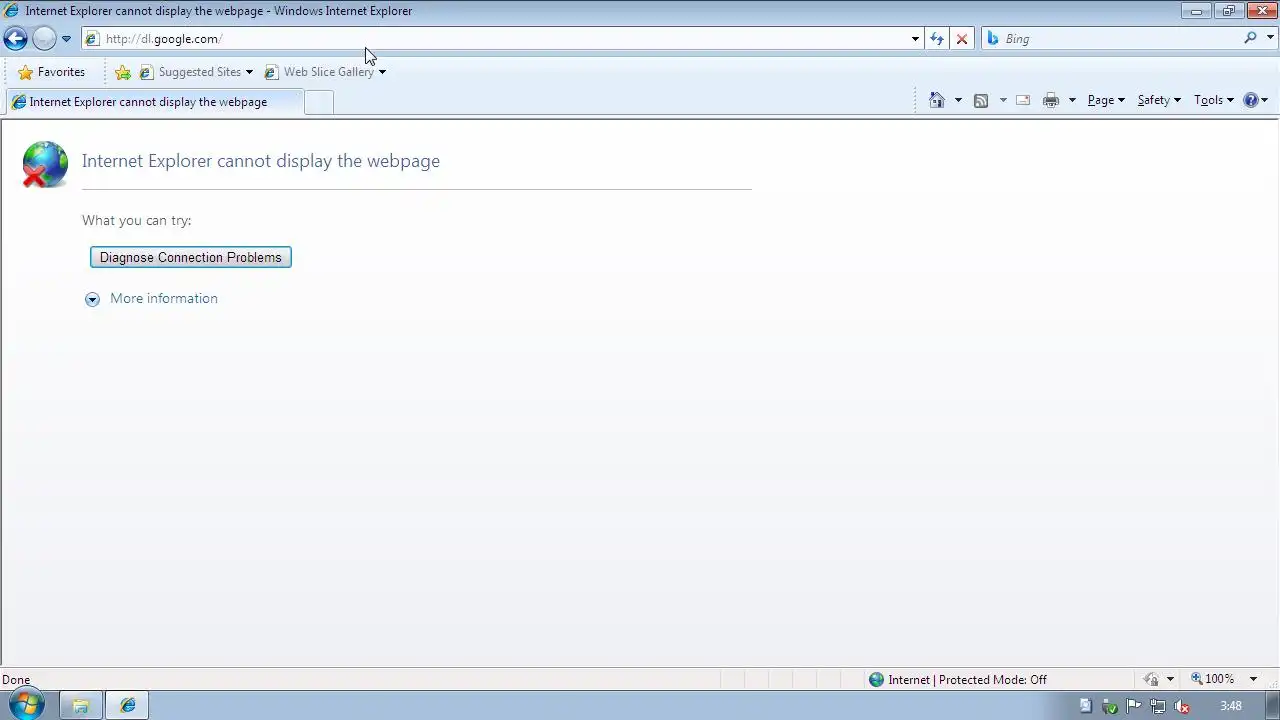Click the clock showing 3:48

coord(1230,706)
